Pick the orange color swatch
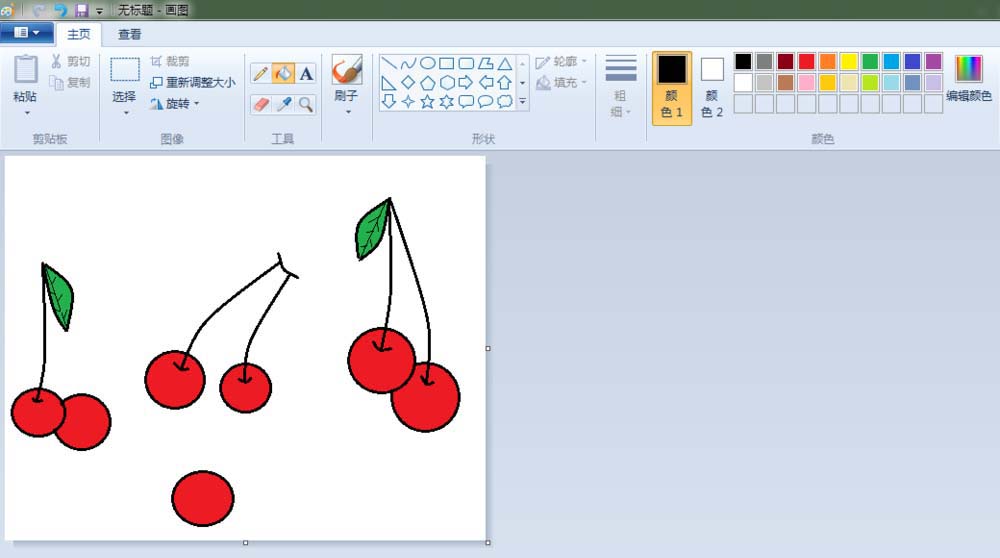The image size is (1000, 558). 828,61
